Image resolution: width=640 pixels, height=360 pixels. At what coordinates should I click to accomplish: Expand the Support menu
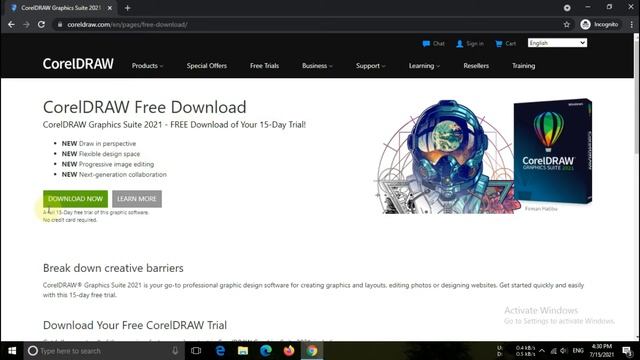click(x=370, y=66)
